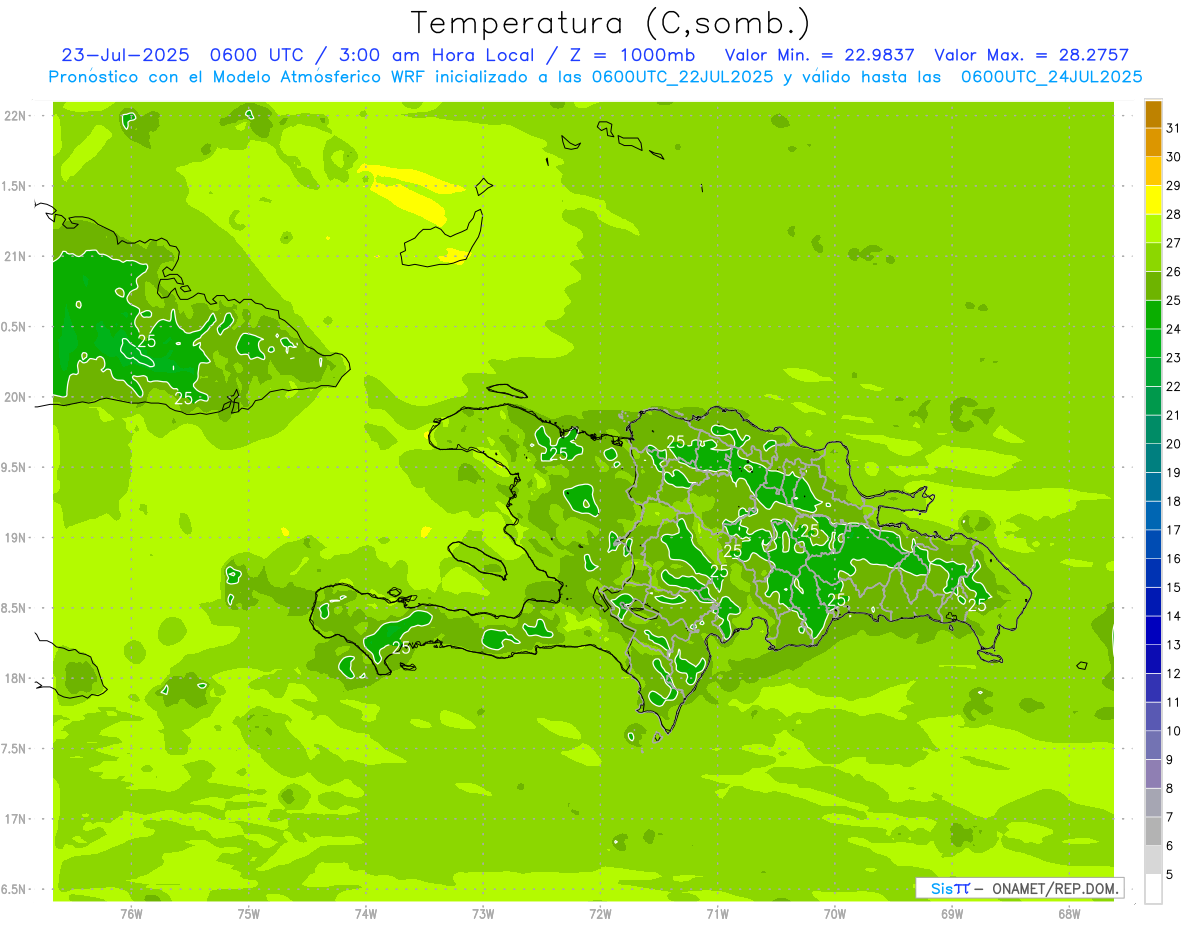Click the '17' value on the color scale
The width and height of the screenshot is (1200, 927).
1174,530
